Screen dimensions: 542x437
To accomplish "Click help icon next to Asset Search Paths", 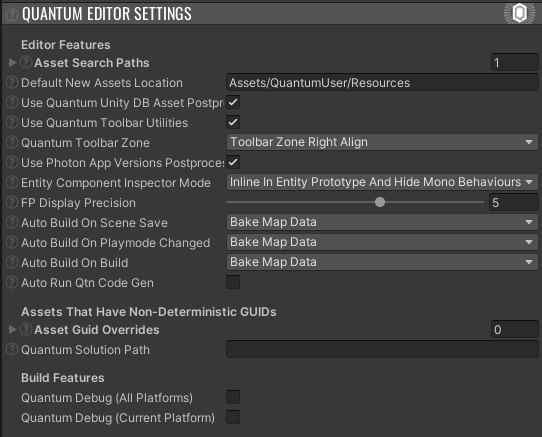I will (x=26, y=63).
